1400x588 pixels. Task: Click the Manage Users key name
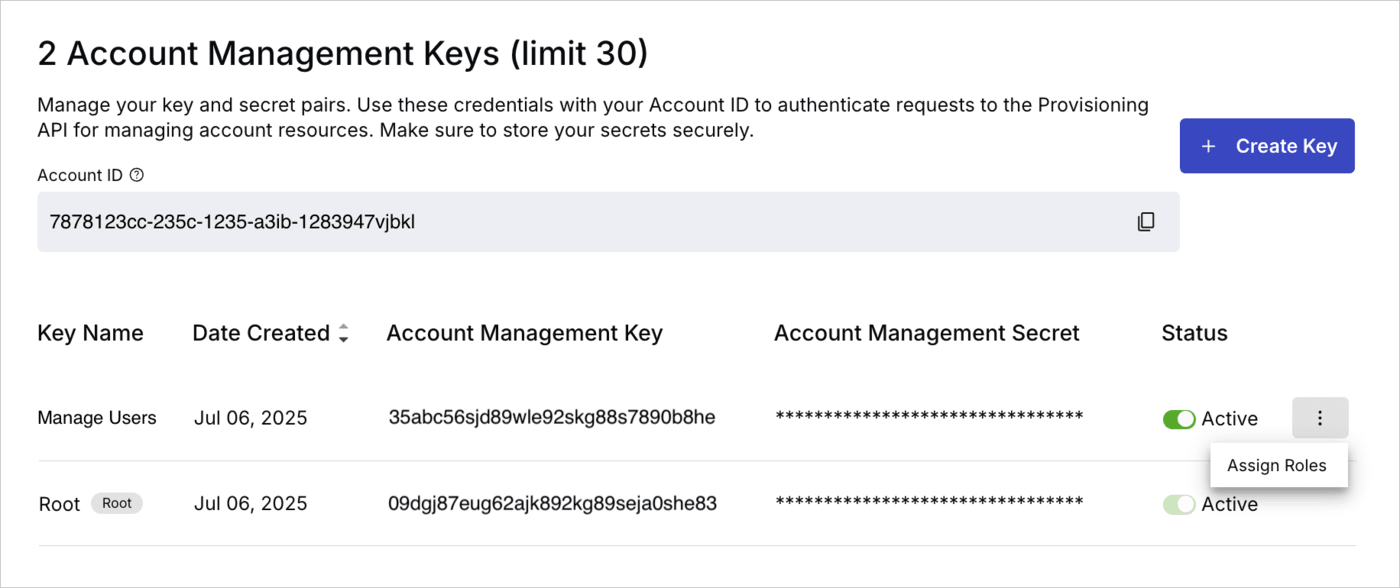point(96,417)
